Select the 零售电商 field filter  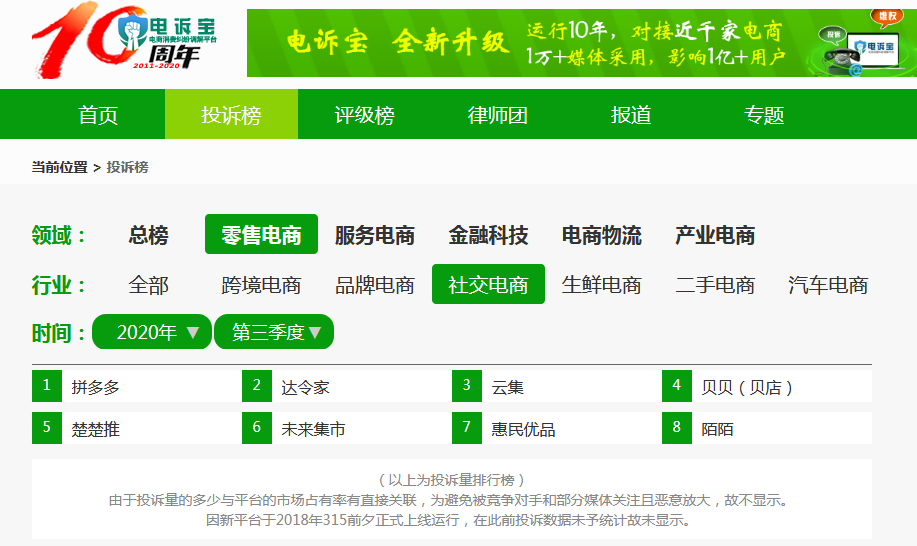pos(261,234)
